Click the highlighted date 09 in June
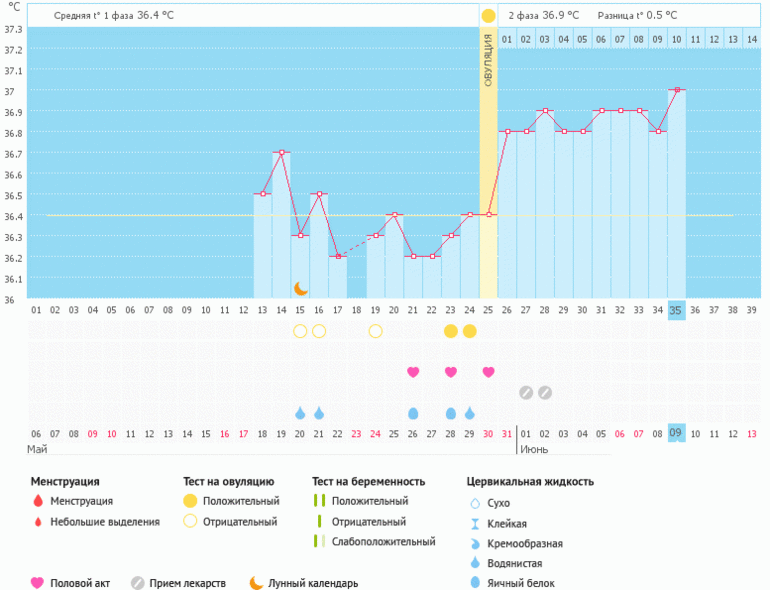This screenshot has width=770, height=590. point(676,433)
